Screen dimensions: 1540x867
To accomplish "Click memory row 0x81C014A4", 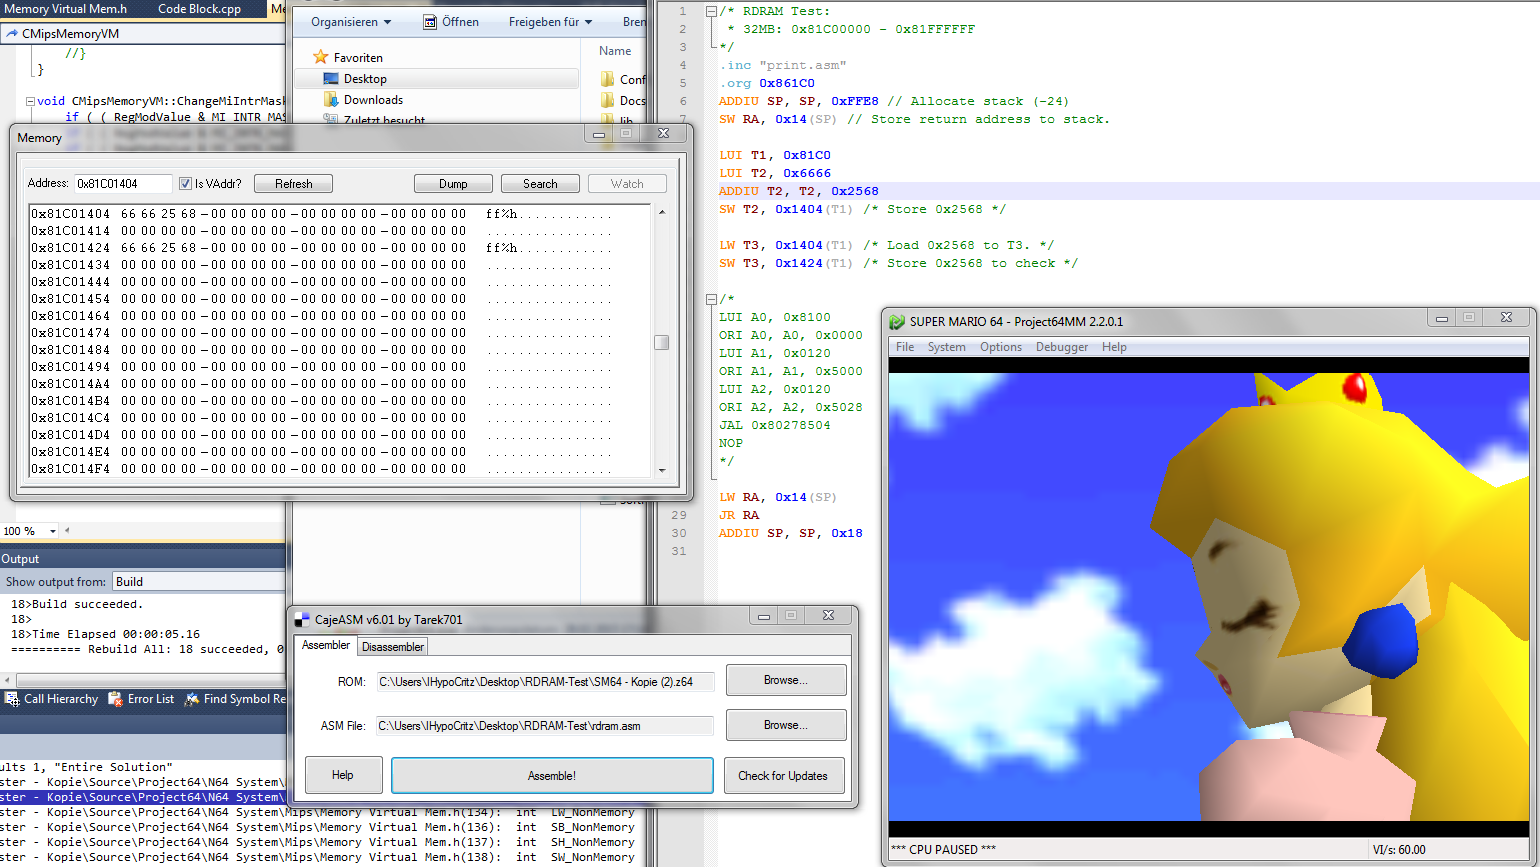I will point(321,384).
